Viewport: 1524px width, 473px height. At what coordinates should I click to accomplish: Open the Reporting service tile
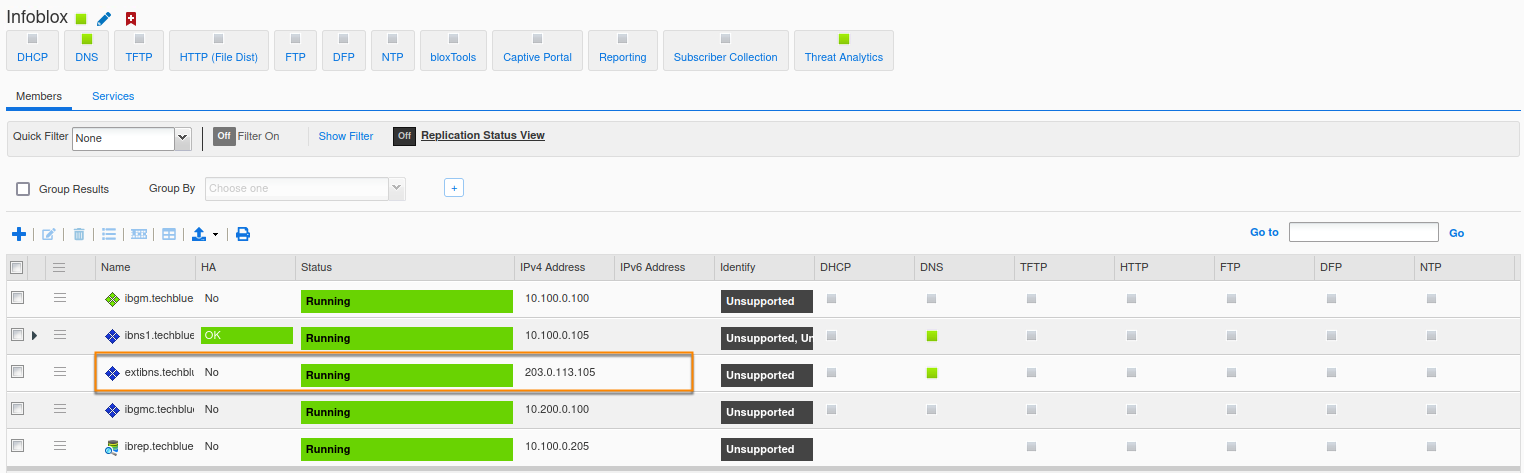pyautogui.click(x=623, y=50)
